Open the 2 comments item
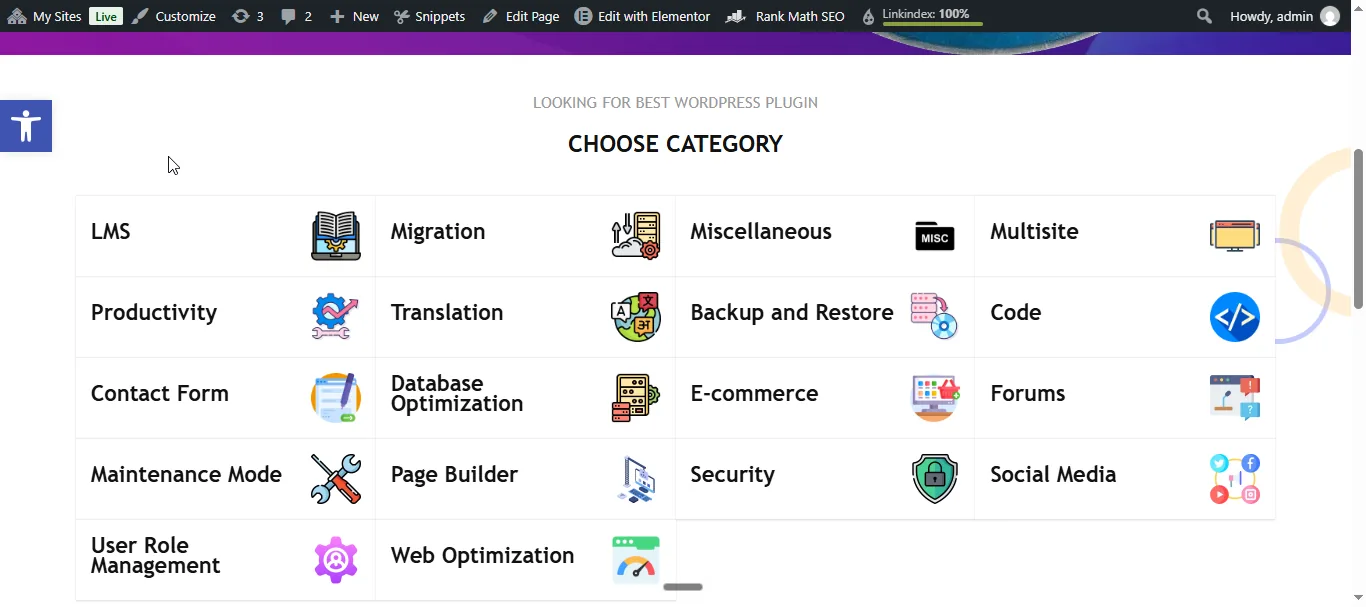This screenshot has height=607, width=1366. click(x=296, y=16)
